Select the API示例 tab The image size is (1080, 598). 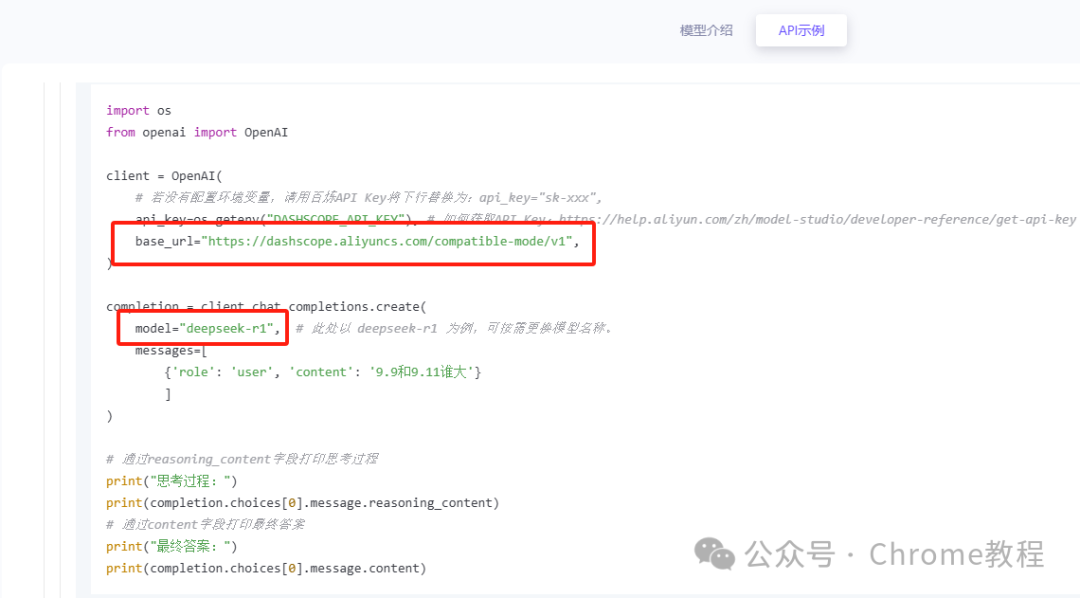click(x=801, y=30)
